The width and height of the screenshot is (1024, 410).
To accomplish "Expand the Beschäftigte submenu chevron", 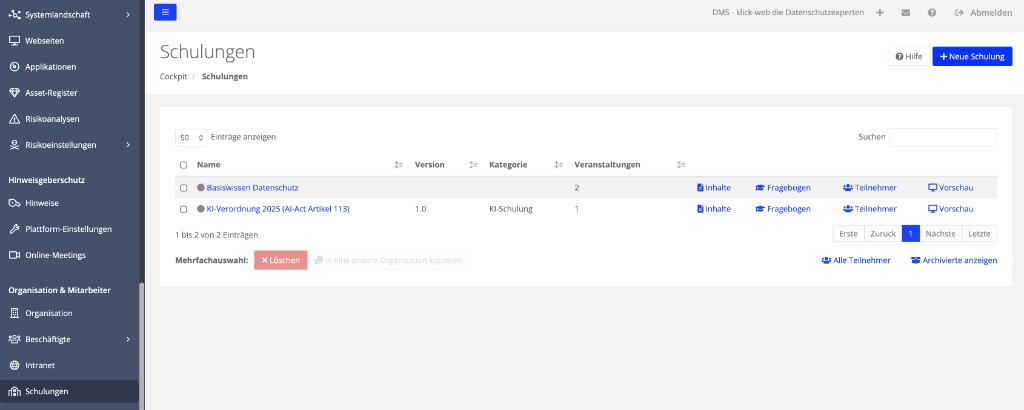I will pyautogui.click(x=128, y=339).
